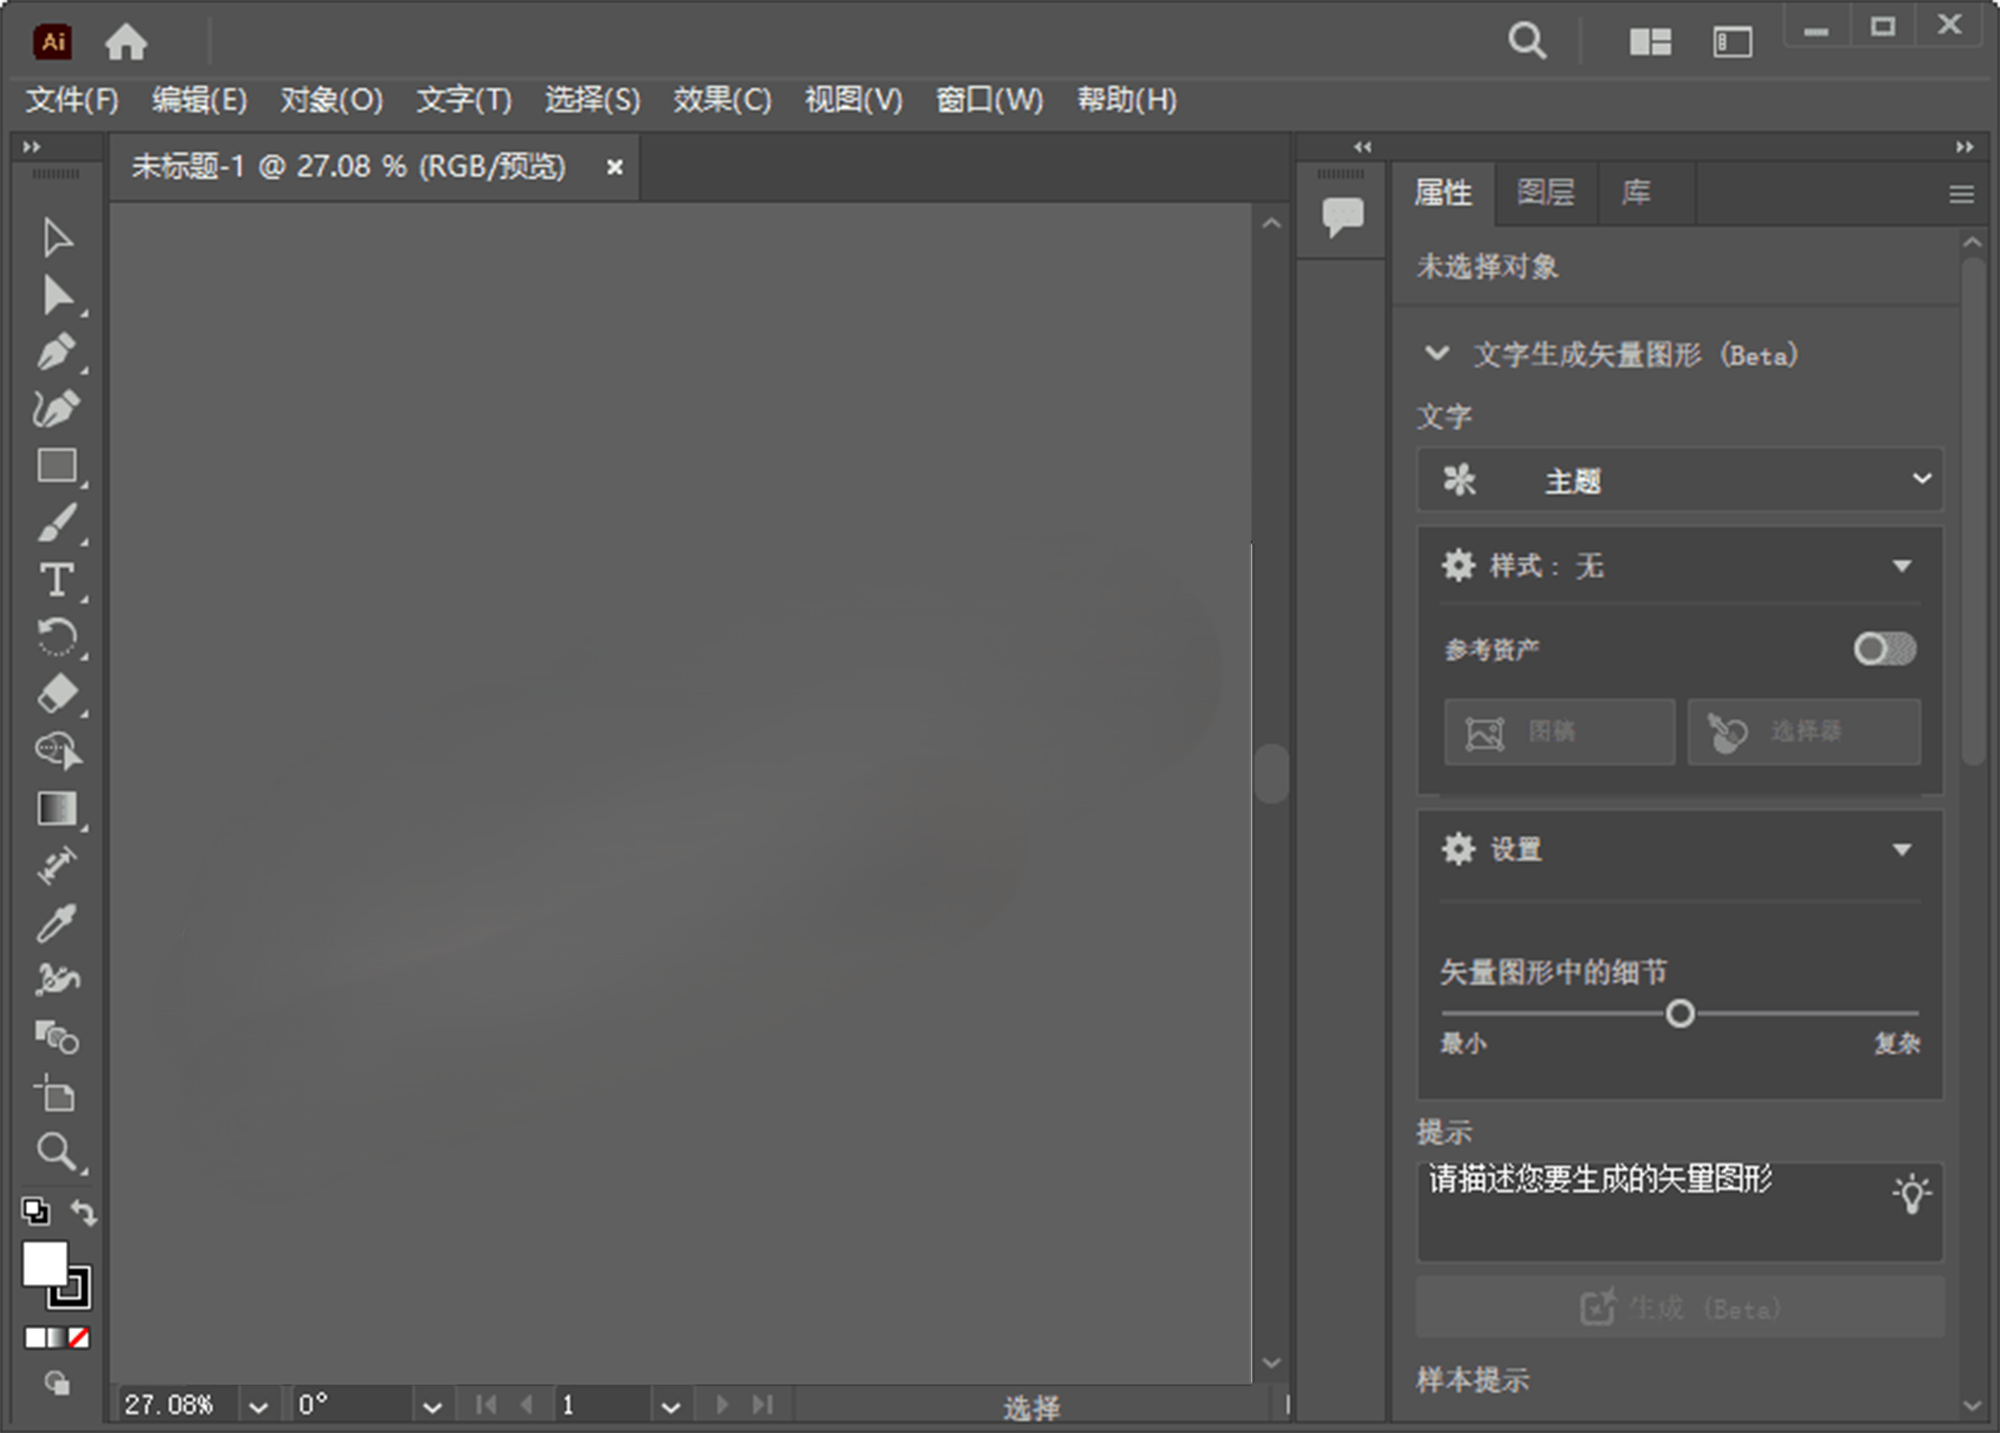The width and height of the screenshot is (2000, 1433).
Task: Select the Rectangle tool
Action: point(57,466)
